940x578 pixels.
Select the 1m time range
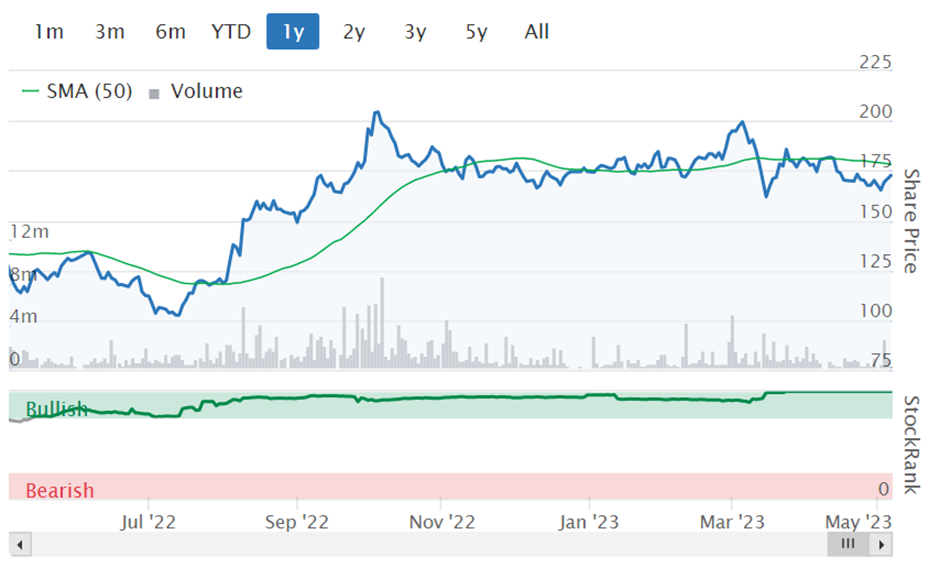click(49, 32)
